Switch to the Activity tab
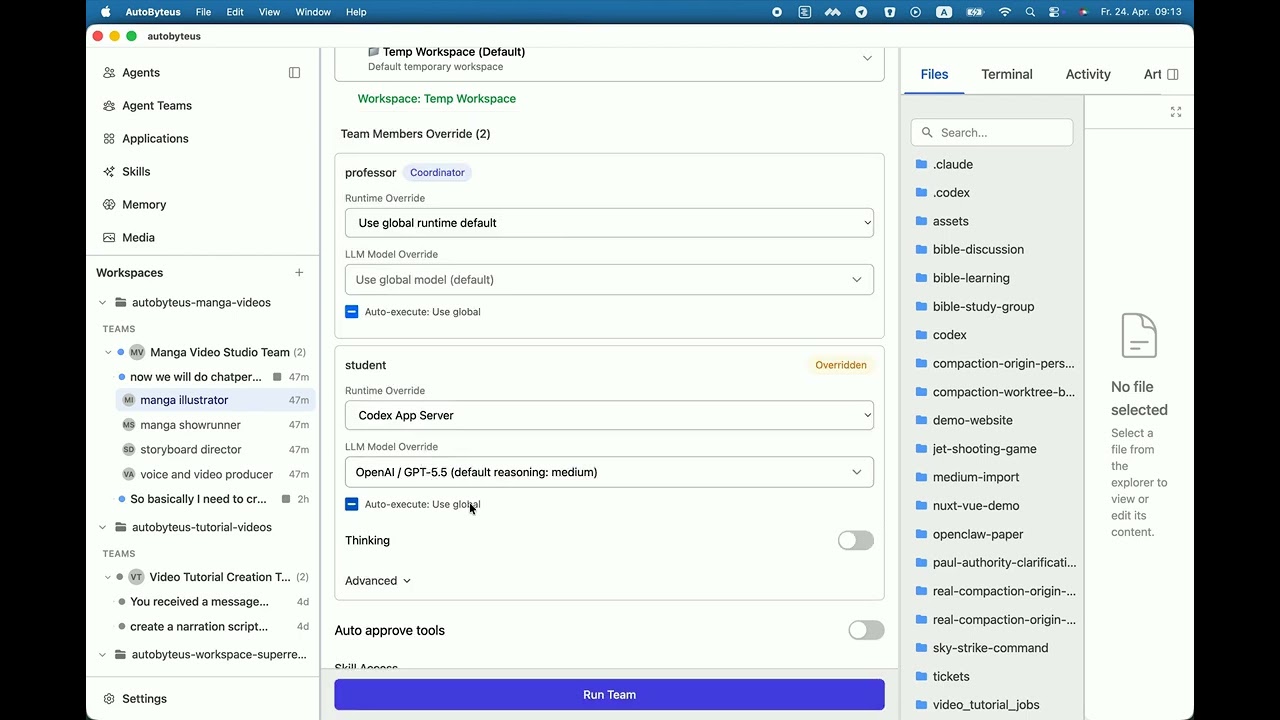The width and height of the screenshot is (1280, 720). coord(1088,74)
